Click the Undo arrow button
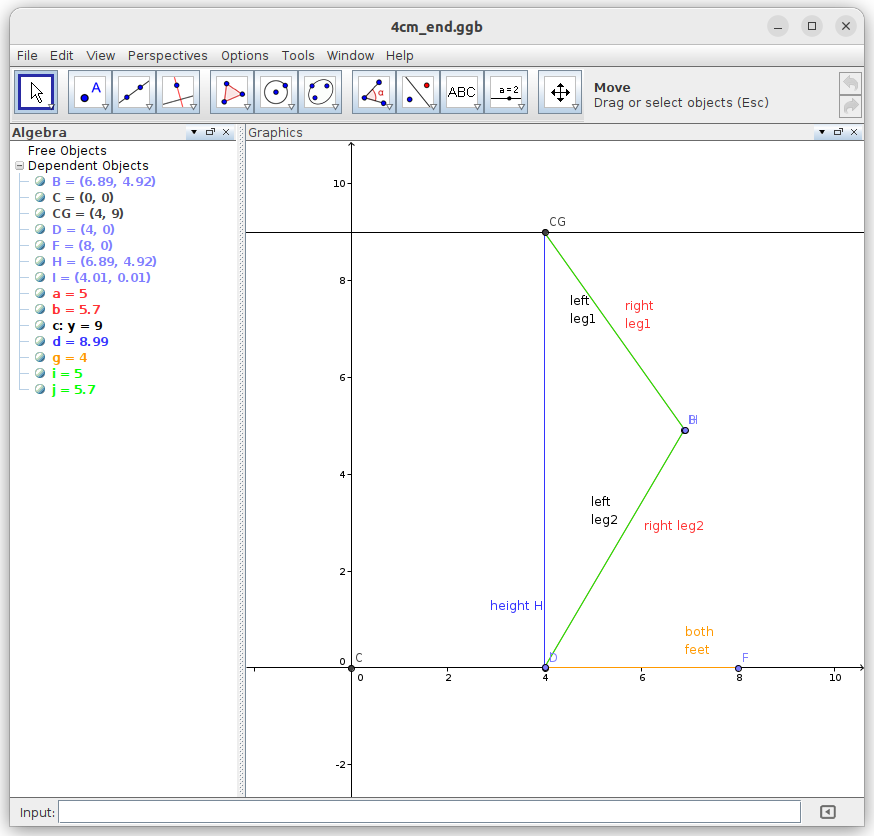Image resolution: width=874 pixels, height=836 pixels. [851, 84]
